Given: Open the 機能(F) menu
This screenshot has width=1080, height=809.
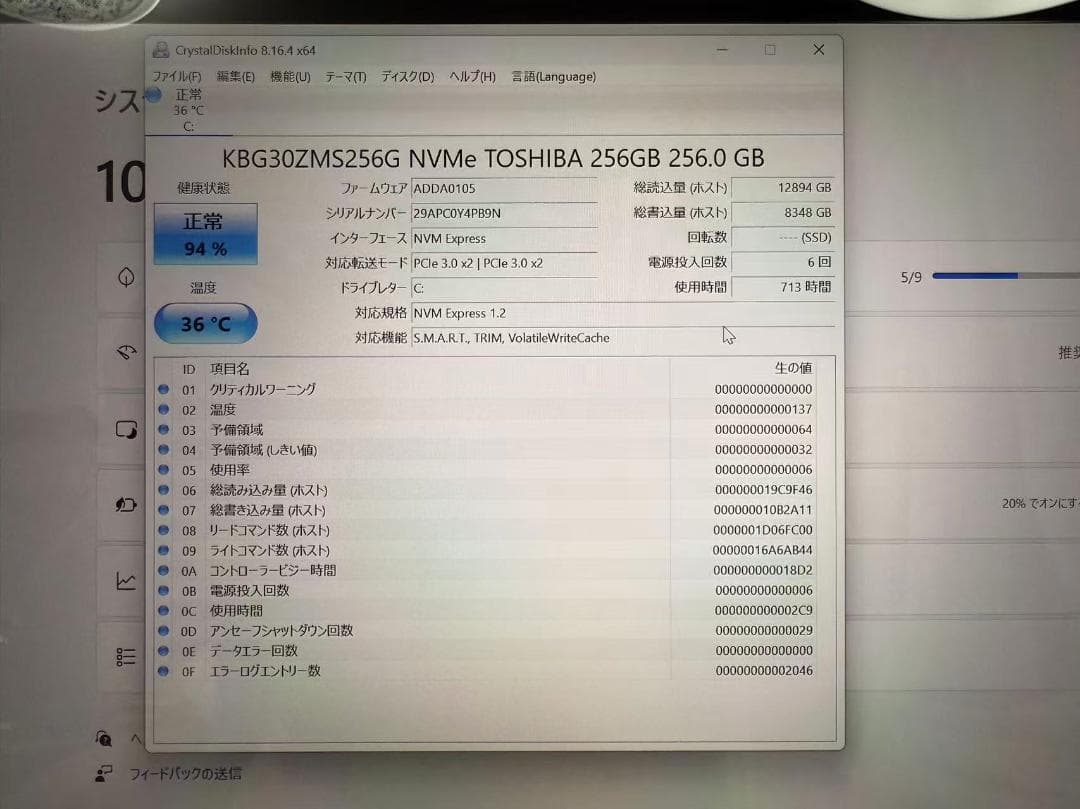Looking at the screenshot, I should point(290,76).
